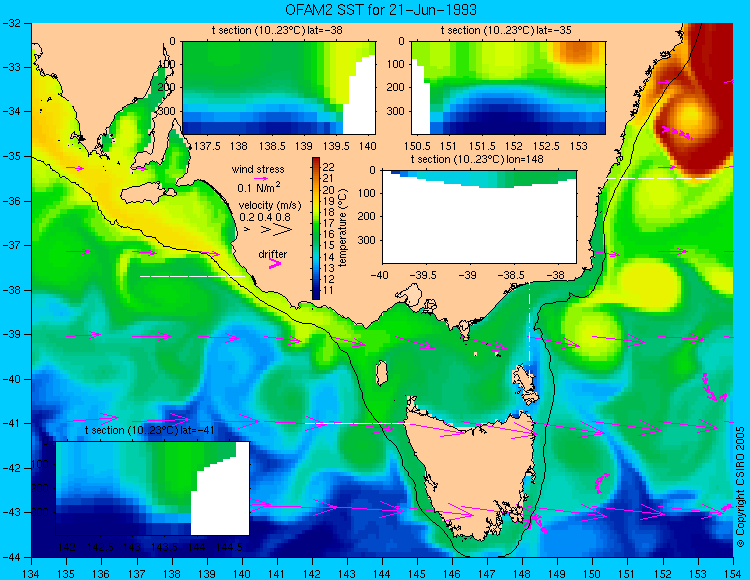Viewport: 750px width, 580px height.
Task: Click main map longitude label '134'
Action: point(31,573)
